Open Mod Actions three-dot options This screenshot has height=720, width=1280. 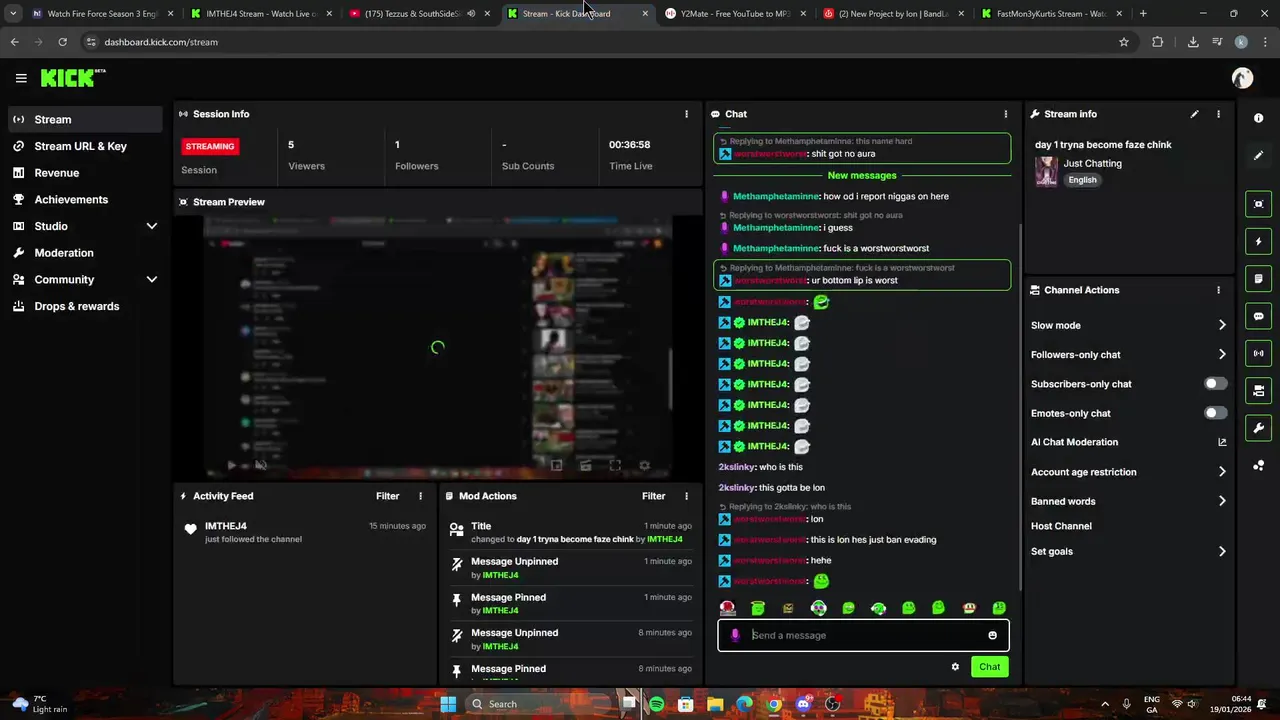[x=686, y=496]
